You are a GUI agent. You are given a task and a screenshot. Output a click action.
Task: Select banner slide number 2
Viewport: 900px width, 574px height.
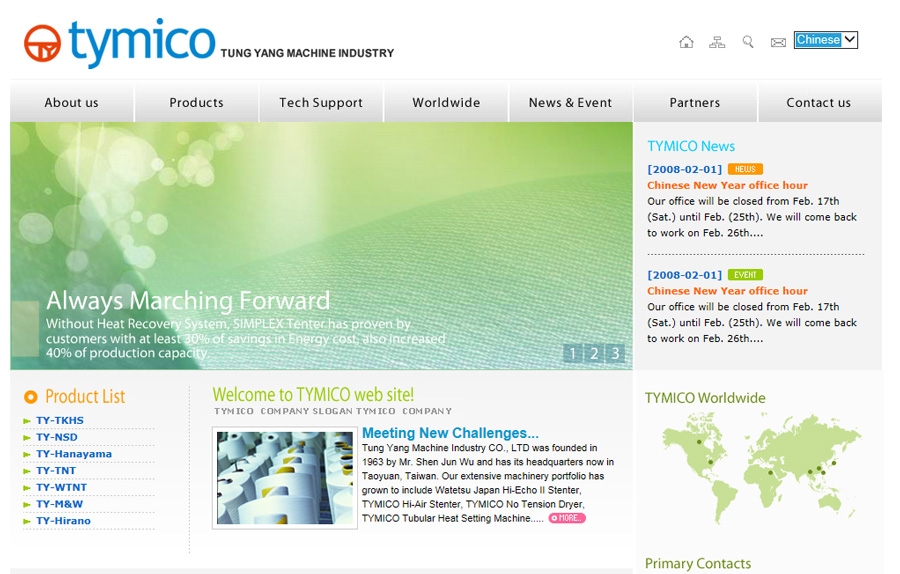[594, 353]
